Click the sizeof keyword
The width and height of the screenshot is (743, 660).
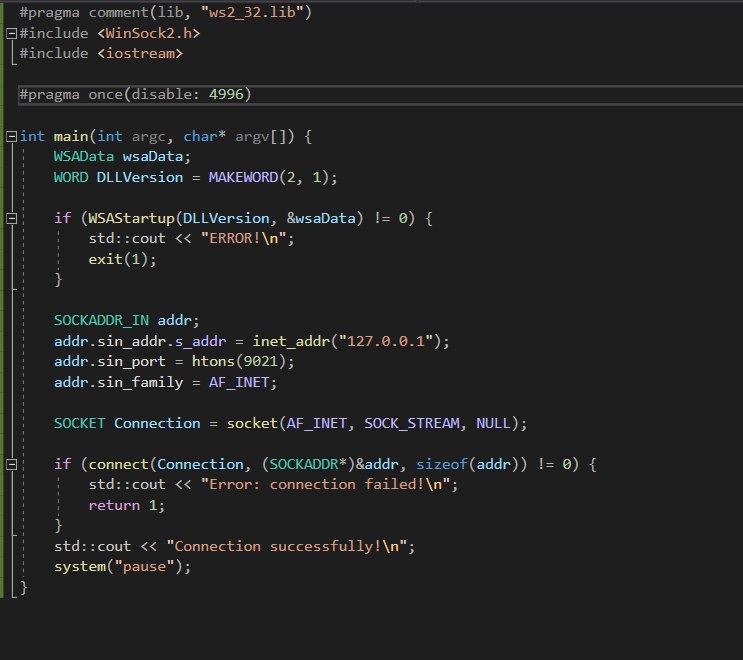pos(442,464)
